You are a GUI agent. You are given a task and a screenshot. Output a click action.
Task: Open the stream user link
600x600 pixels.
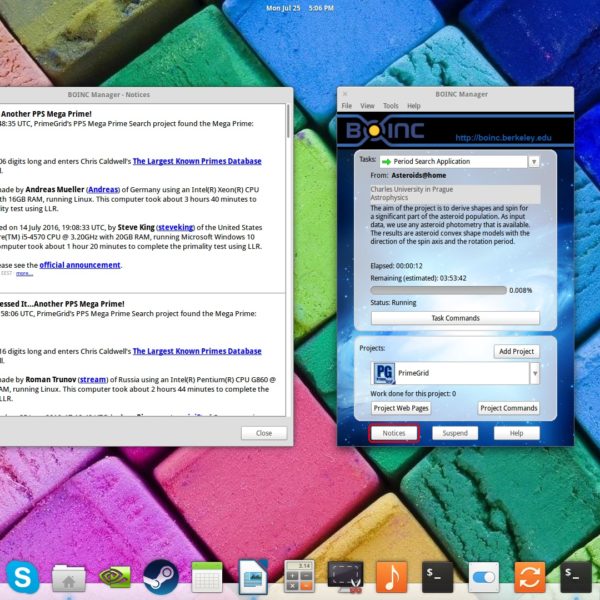tap(93, 380)
